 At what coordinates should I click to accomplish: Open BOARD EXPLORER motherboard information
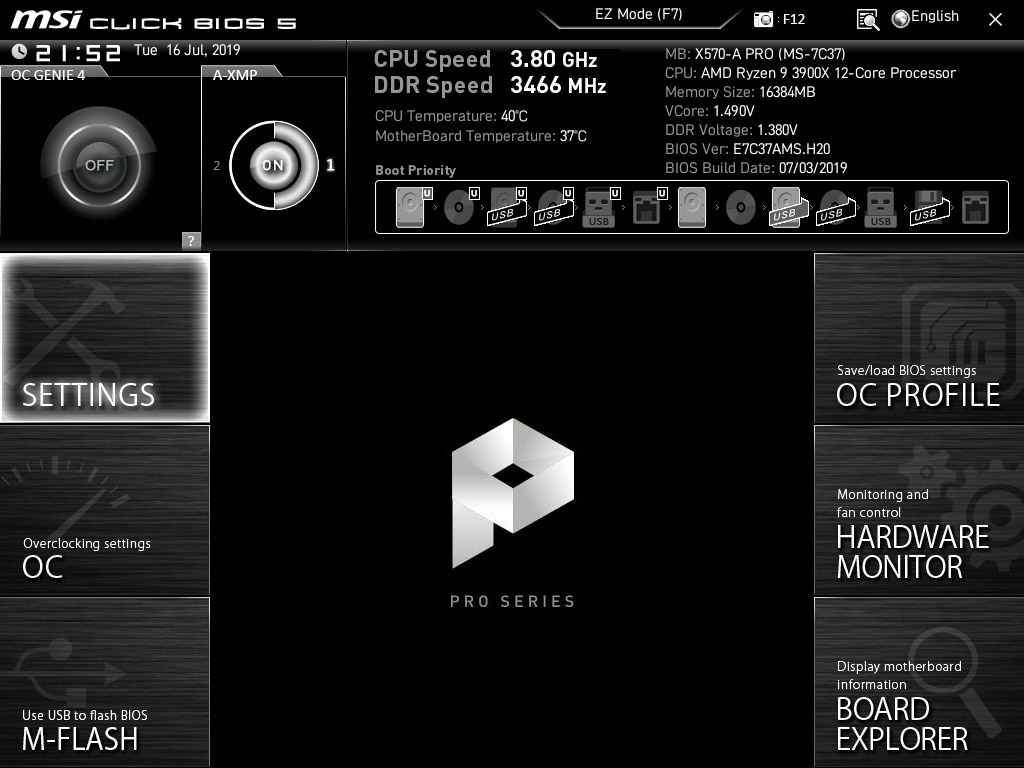point(918,682)
